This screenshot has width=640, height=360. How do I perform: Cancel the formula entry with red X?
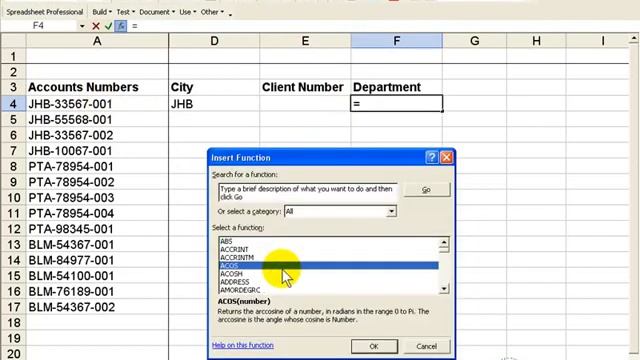click(96, 26)
